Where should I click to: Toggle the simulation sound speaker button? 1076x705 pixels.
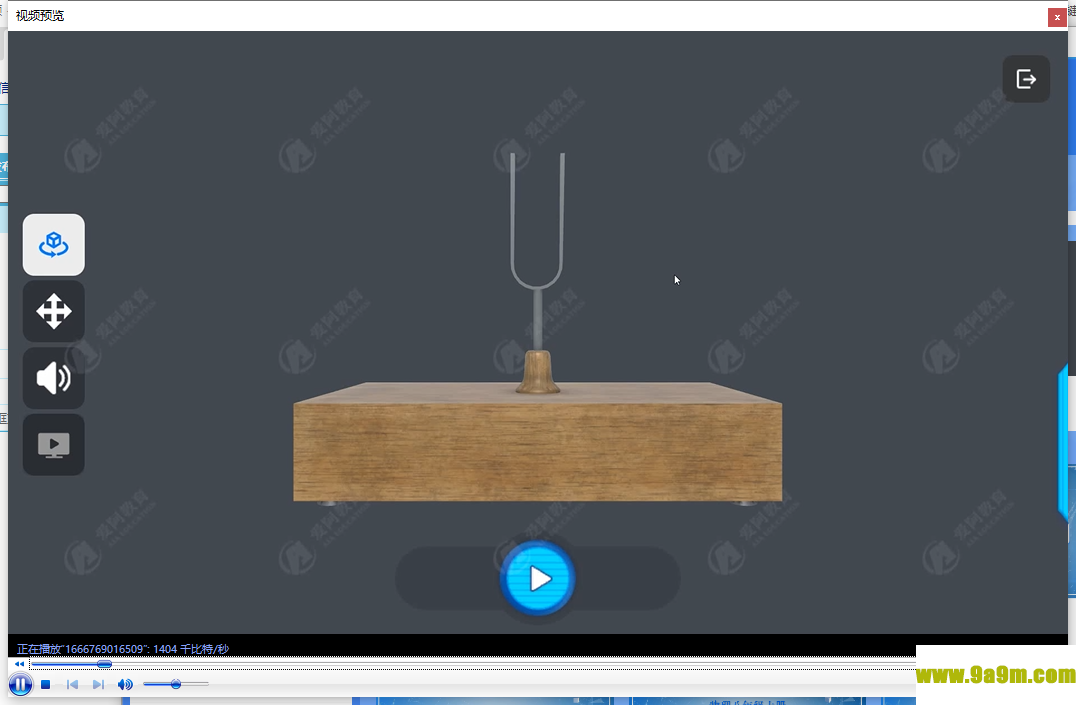[54, 379]
